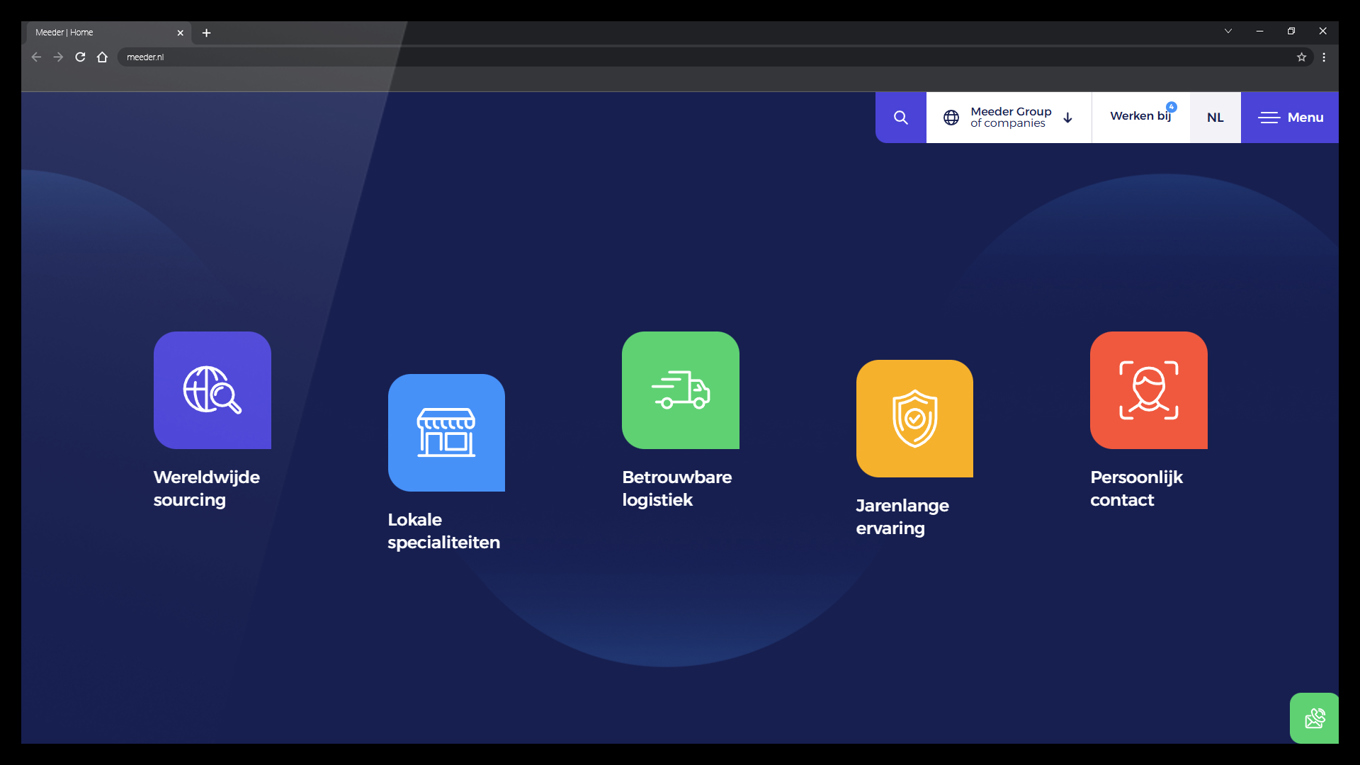
Task: Click the search magnifier icon in header
Action: point(900,118)
